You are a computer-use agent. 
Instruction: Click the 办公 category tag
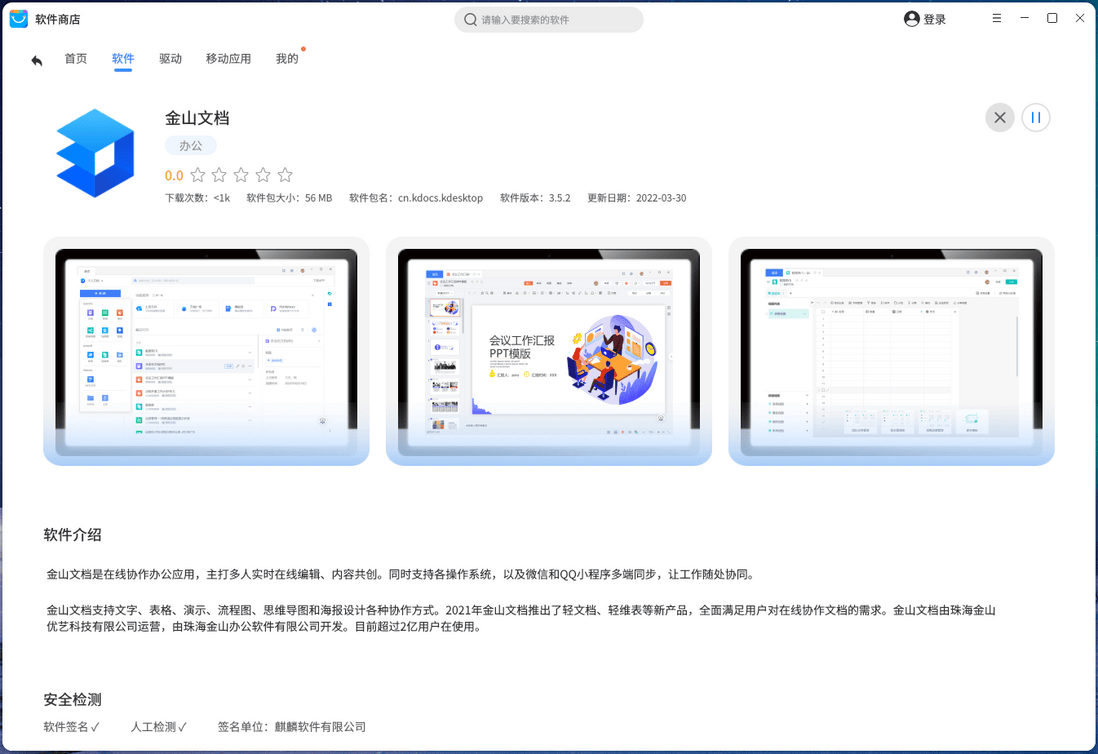pyautogui.click(x=191, y=145)
